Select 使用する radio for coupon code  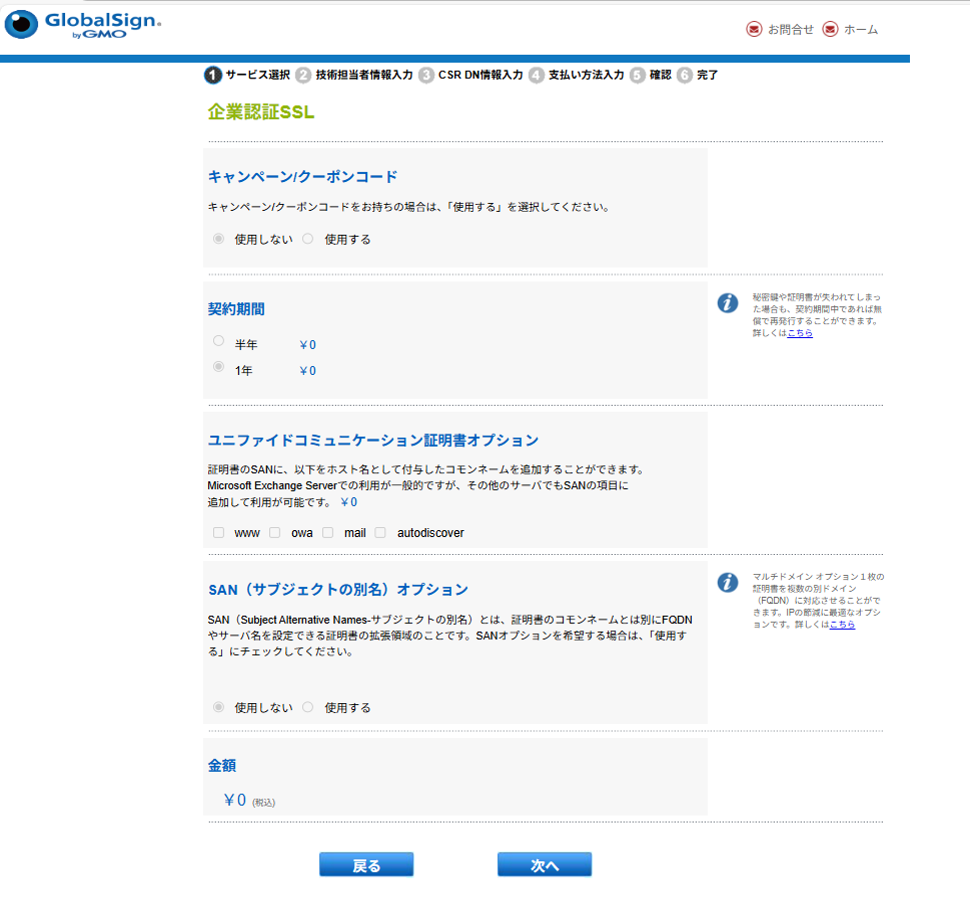point(308,239)
